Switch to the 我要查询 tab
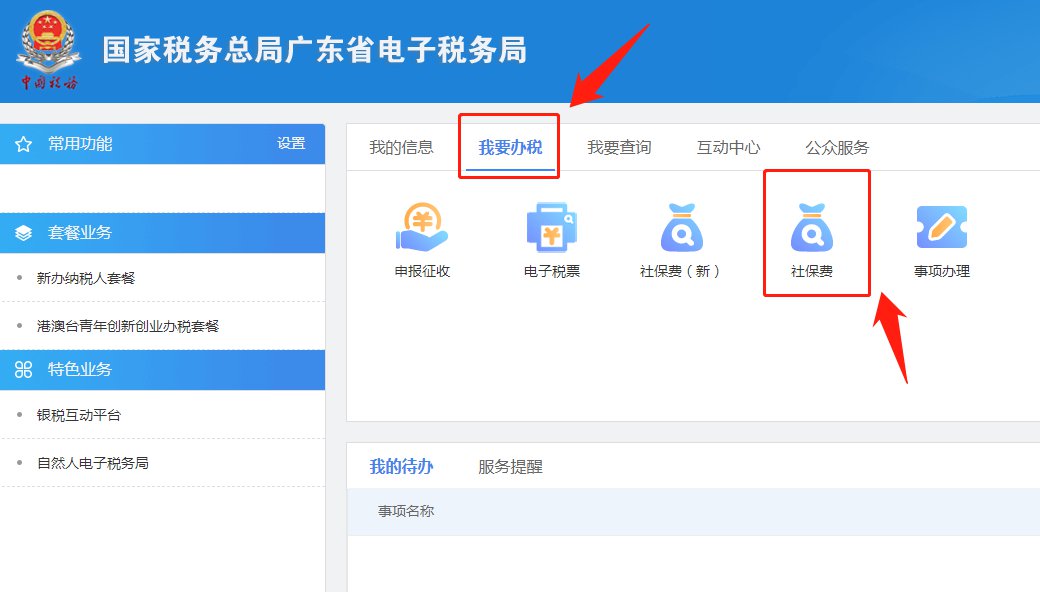The image size is (1040, 592). (619, 147)
